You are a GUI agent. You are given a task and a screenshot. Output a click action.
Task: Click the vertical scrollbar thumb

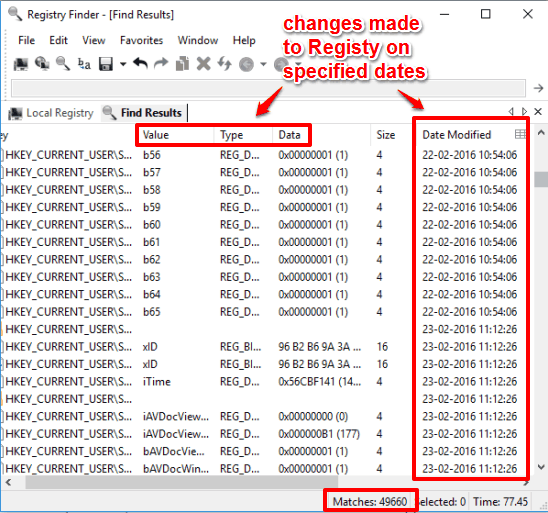(x=541, y=179)
